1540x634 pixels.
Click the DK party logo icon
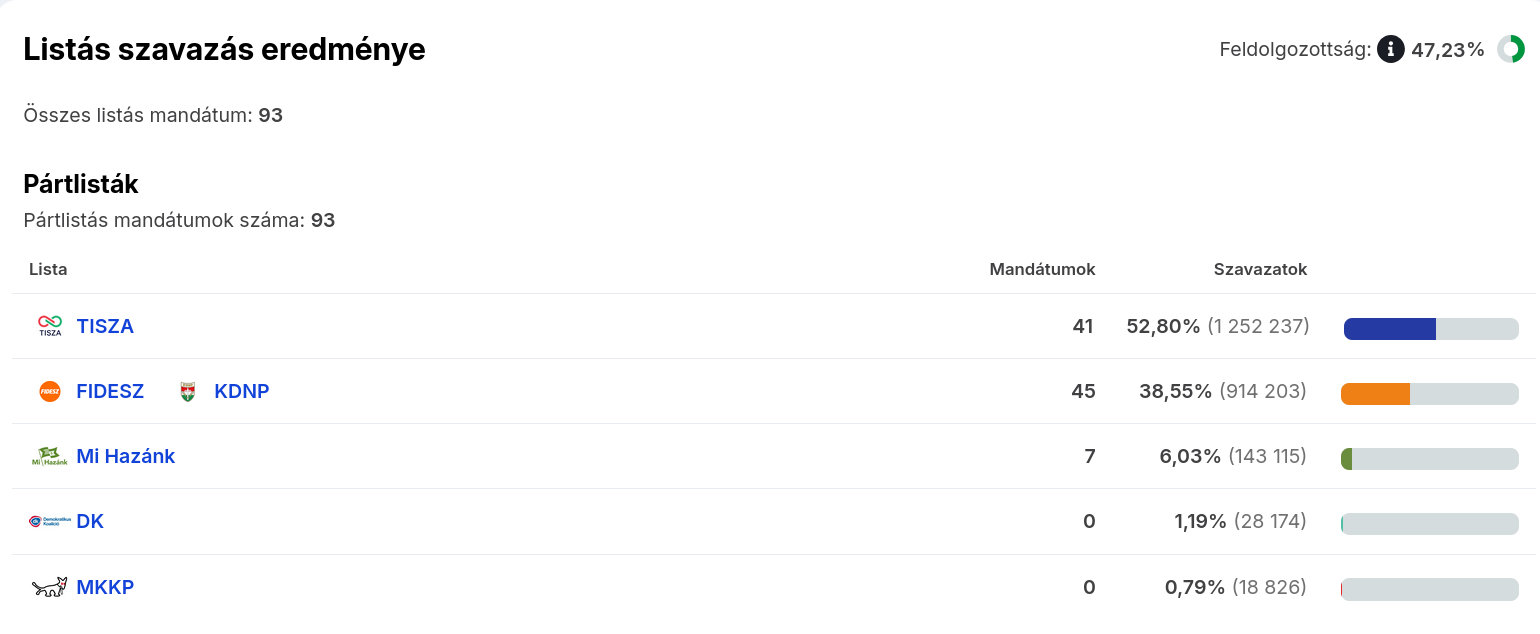pyautogui.click(x=50, y=522)
